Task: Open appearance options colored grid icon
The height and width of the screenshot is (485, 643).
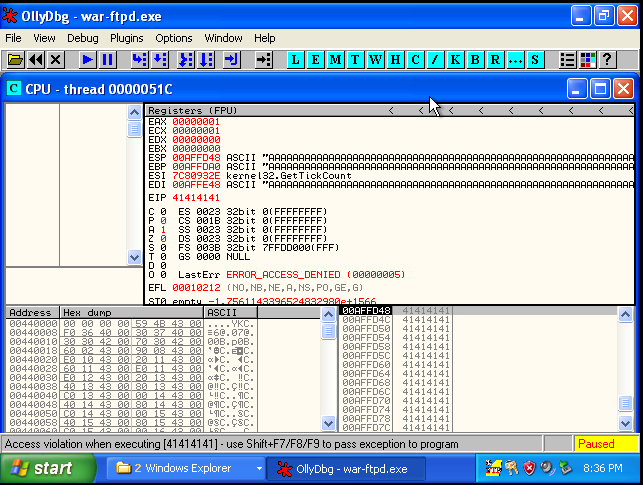Action: pyautogui.click(x=588, y=60)
